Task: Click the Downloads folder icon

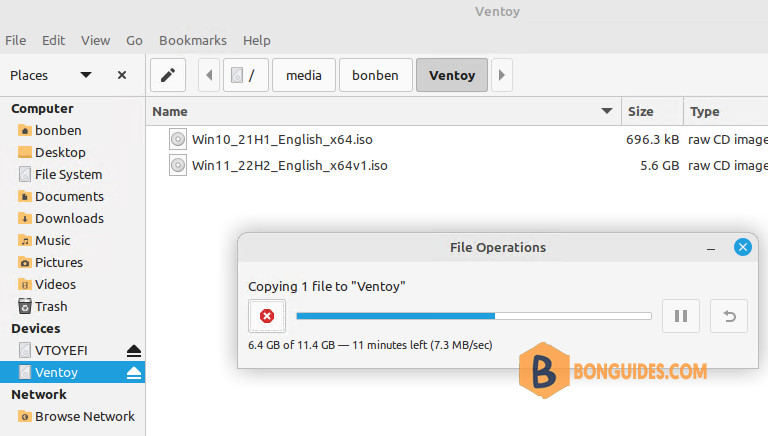Action: [x=24, y=218]
